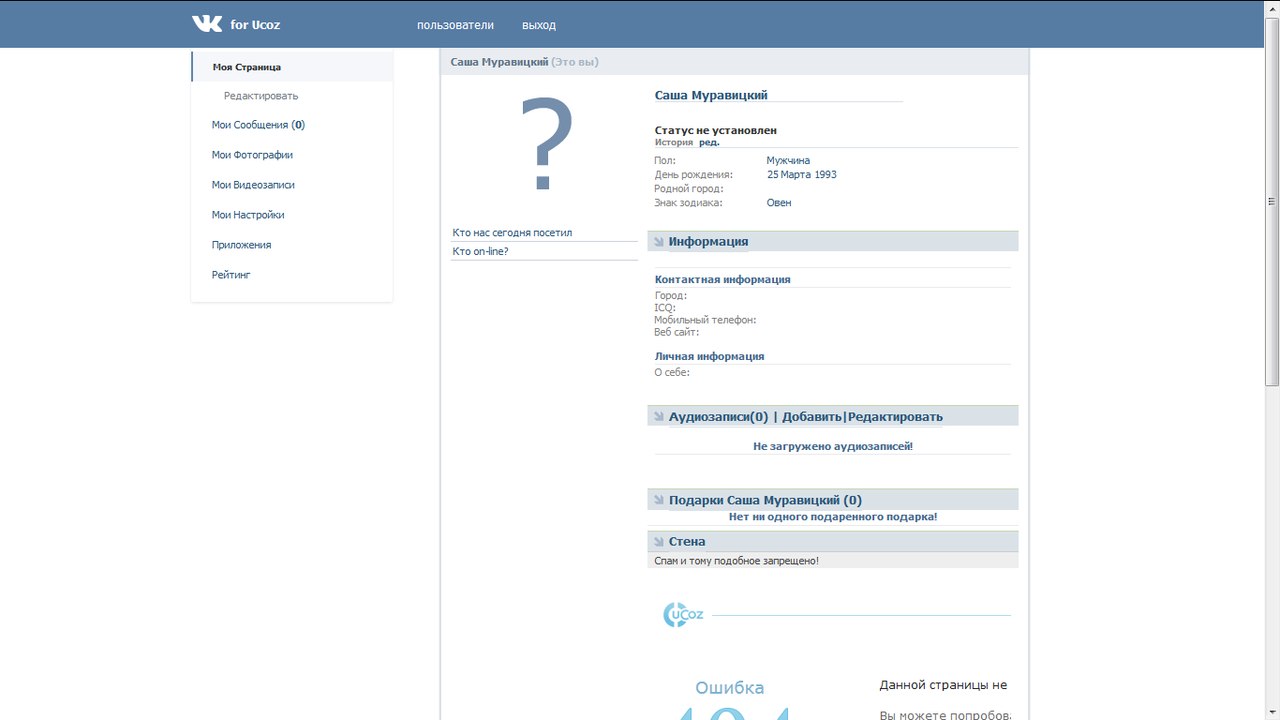Click the Личная информация heading
The image size is (1280, 720).
709,356
